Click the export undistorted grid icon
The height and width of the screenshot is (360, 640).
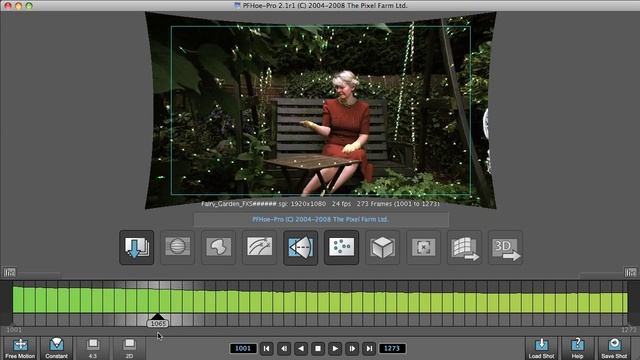click(464, 247)
